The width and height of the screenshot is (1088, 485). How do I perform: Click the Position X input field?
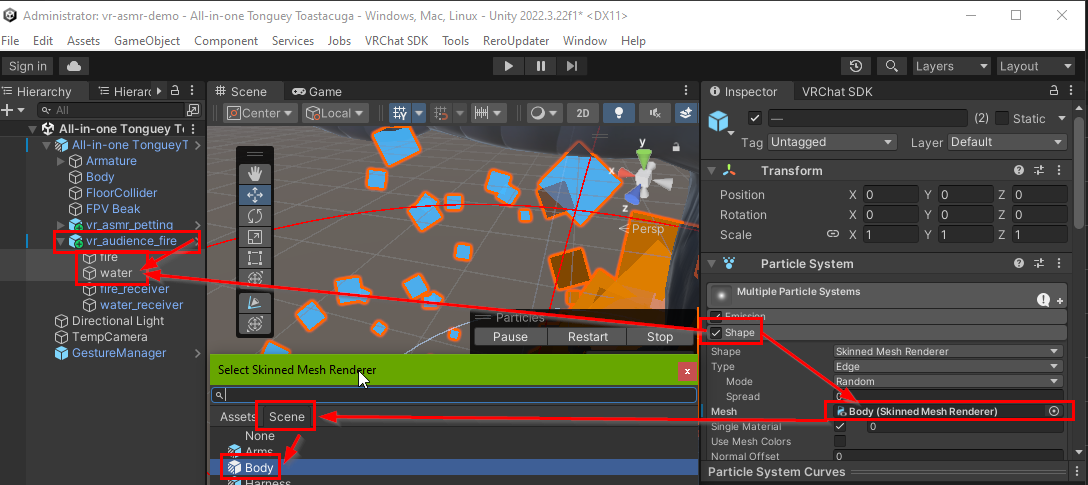tap(891, 195)
